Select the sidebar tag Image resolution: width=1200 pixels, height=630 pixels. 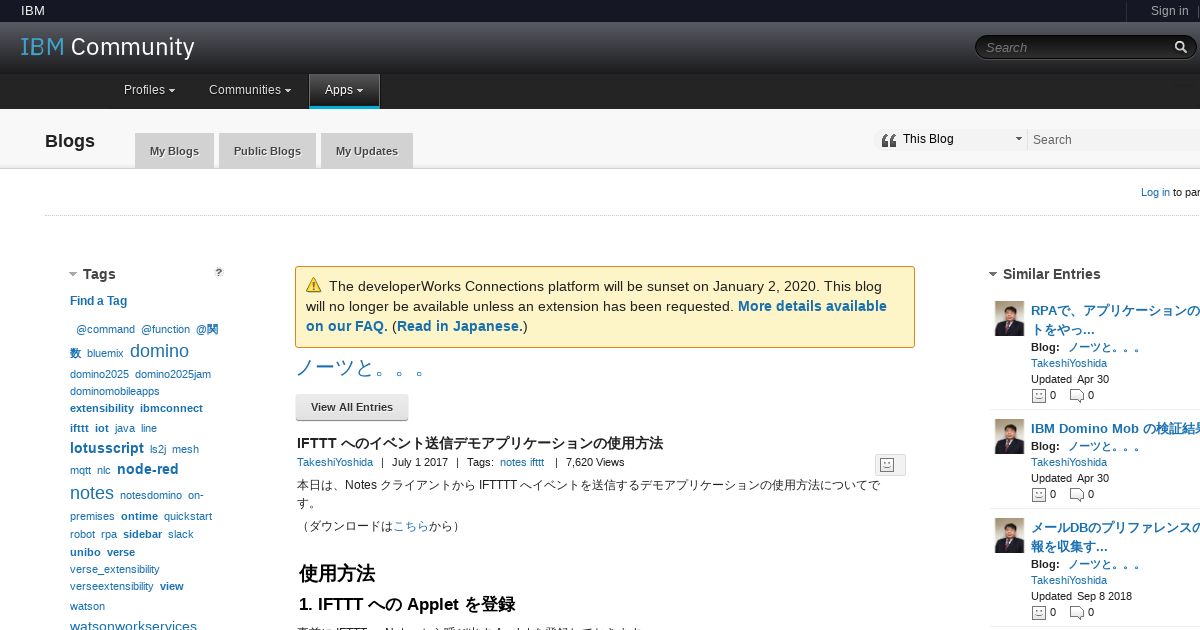[143, 534]
